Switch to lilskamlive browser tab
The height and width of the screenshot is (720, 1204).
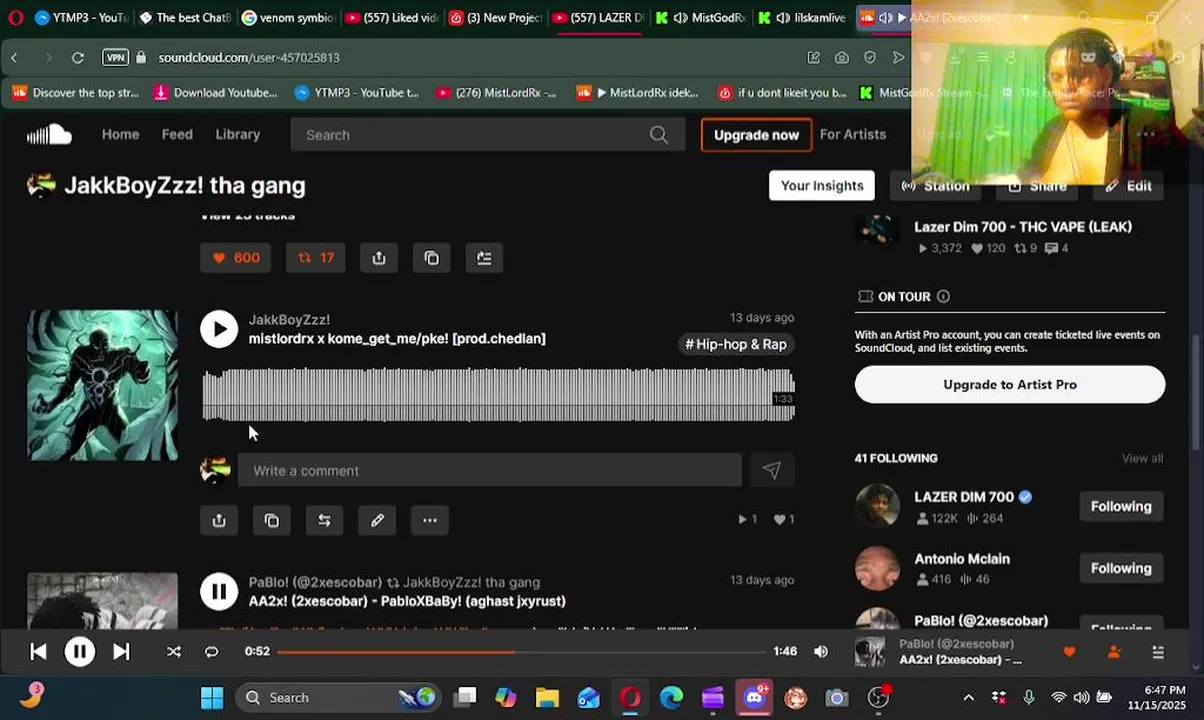click(805, 17)
